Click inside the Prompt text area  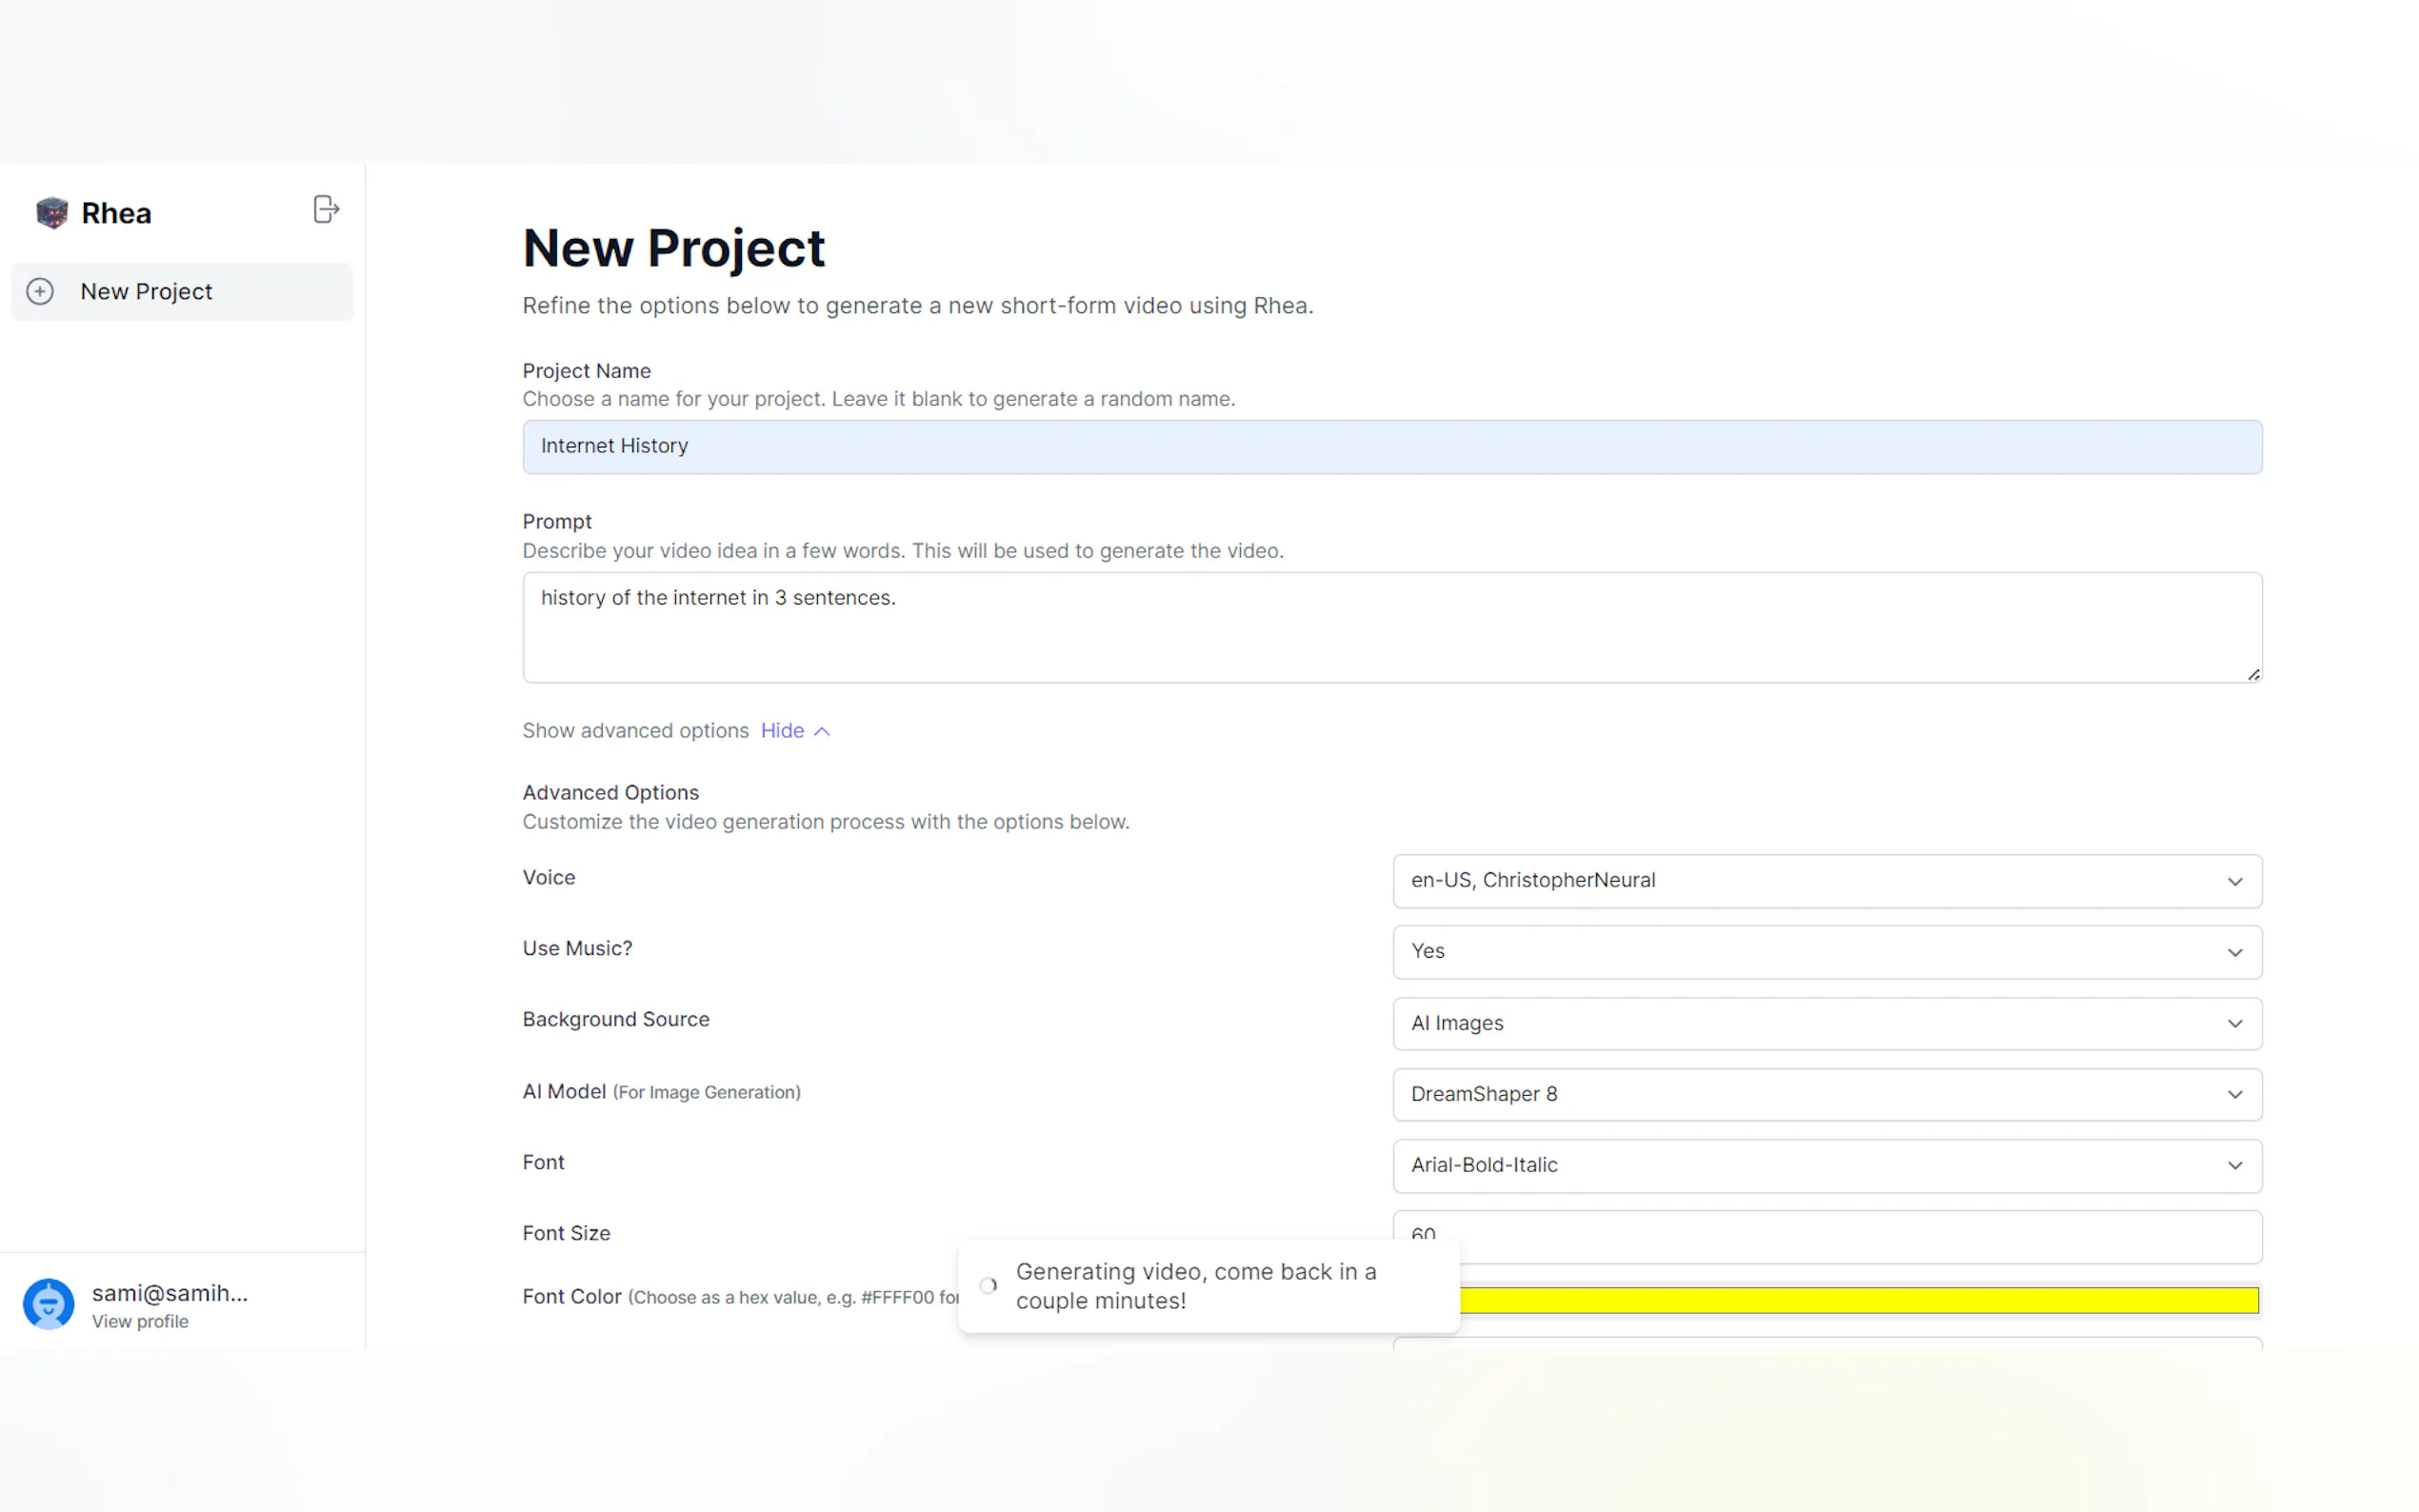coord(1391,628)
